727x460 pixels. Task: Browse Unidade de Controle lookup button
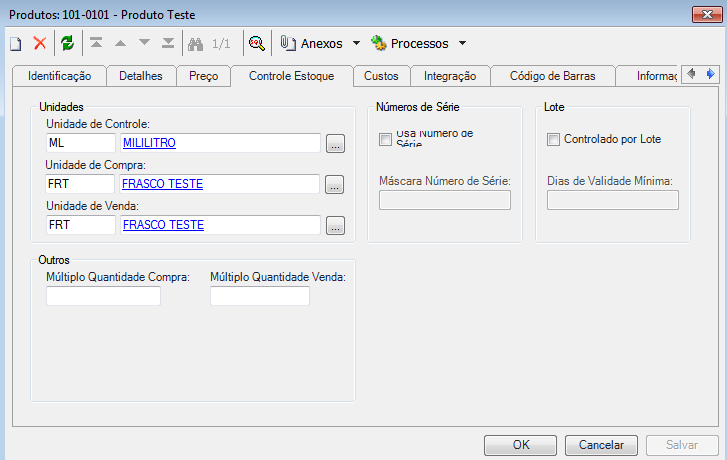tap(335, 143)
